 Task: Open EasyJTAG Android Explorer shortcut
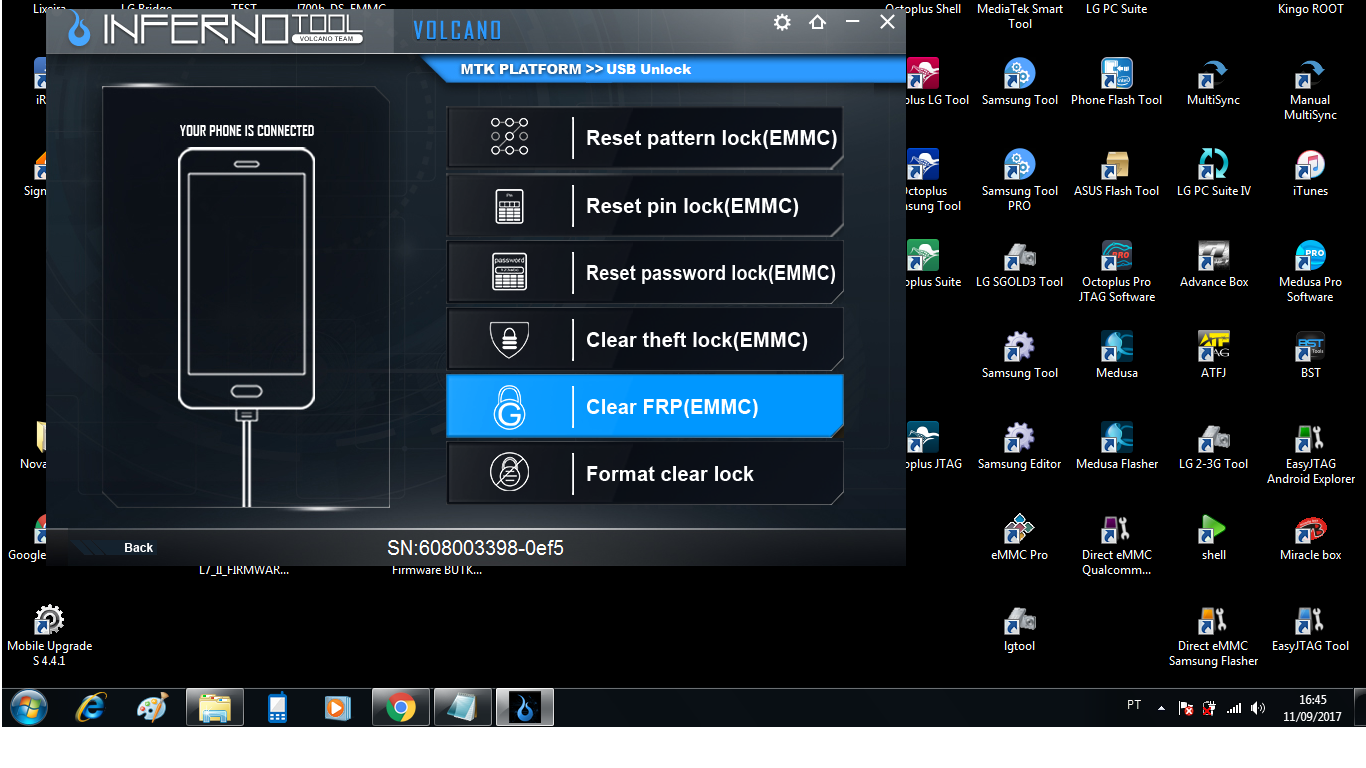(x=1310, y=453)
